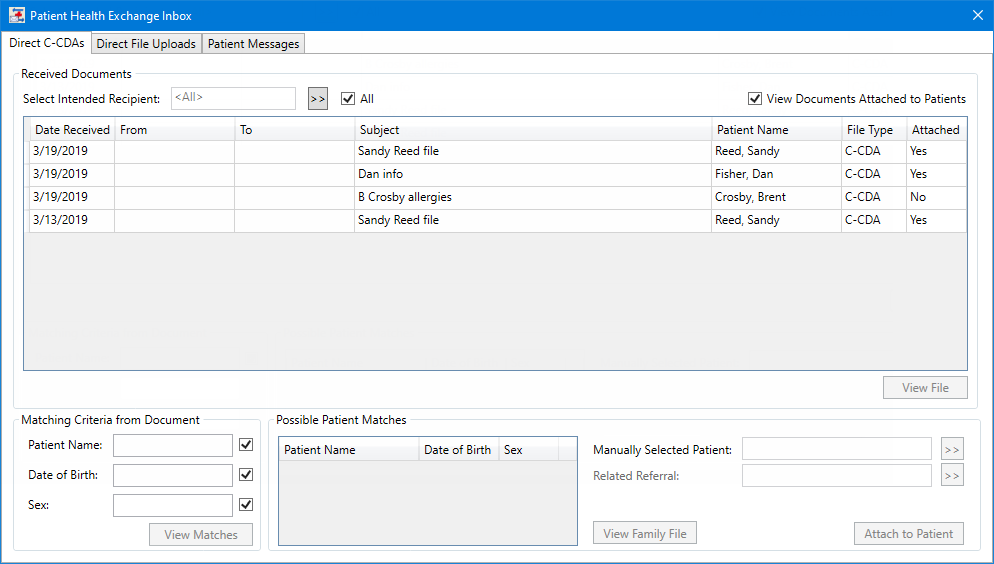
Task: Click the Attach to Patient button
Action: coord(908,534)
